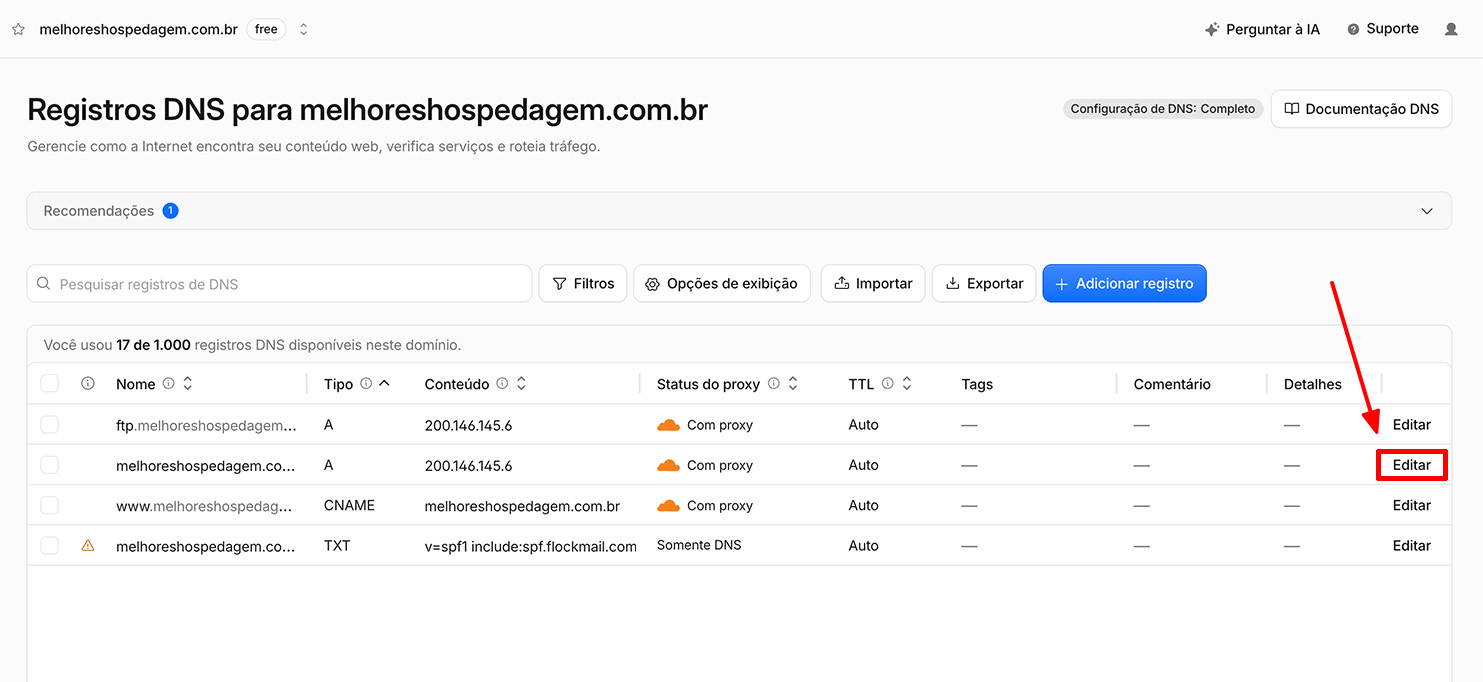The image size is (1483, 682).
Task: Edit the www CNAME record
Action: [x=1411, y=505]
